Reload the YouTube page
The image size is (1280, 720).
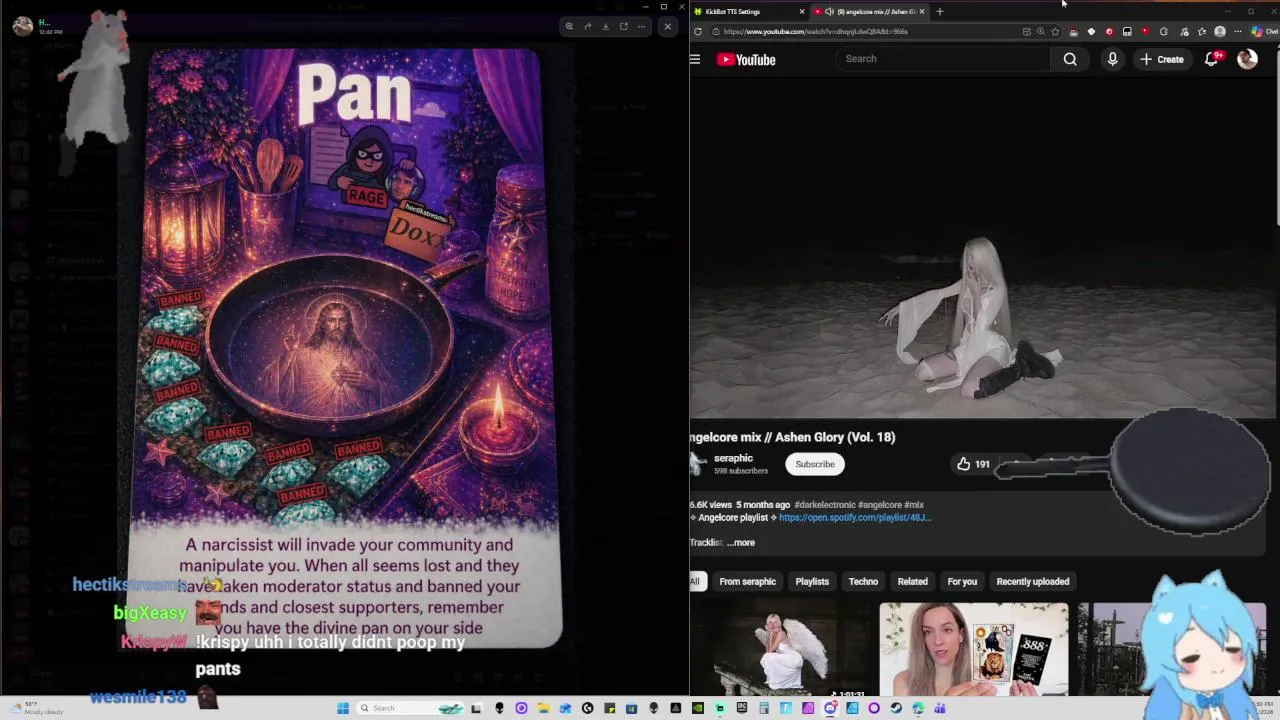point(698,31)
